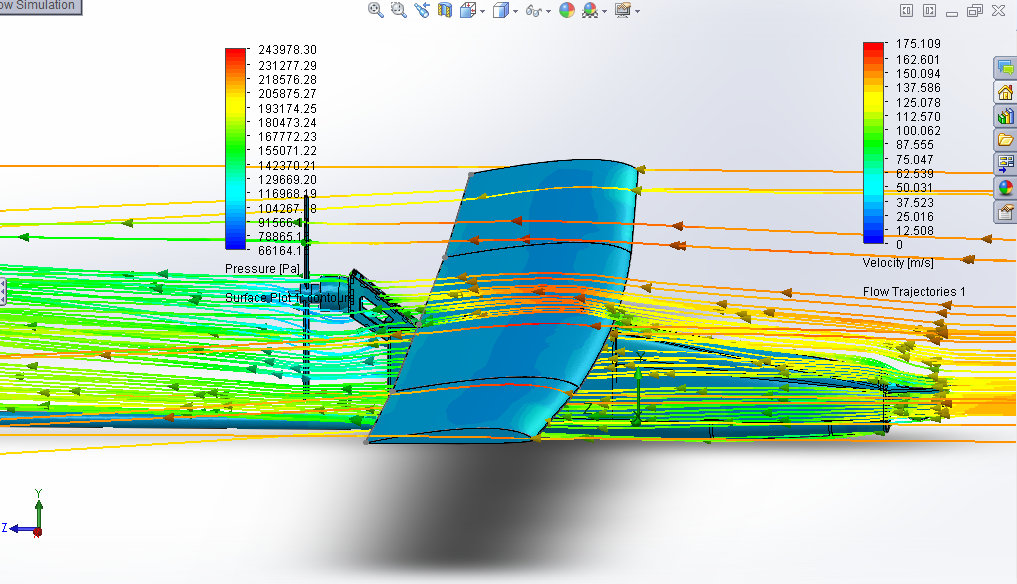
Task: Click the Previous View icon
Action: (x=421, y=10)
